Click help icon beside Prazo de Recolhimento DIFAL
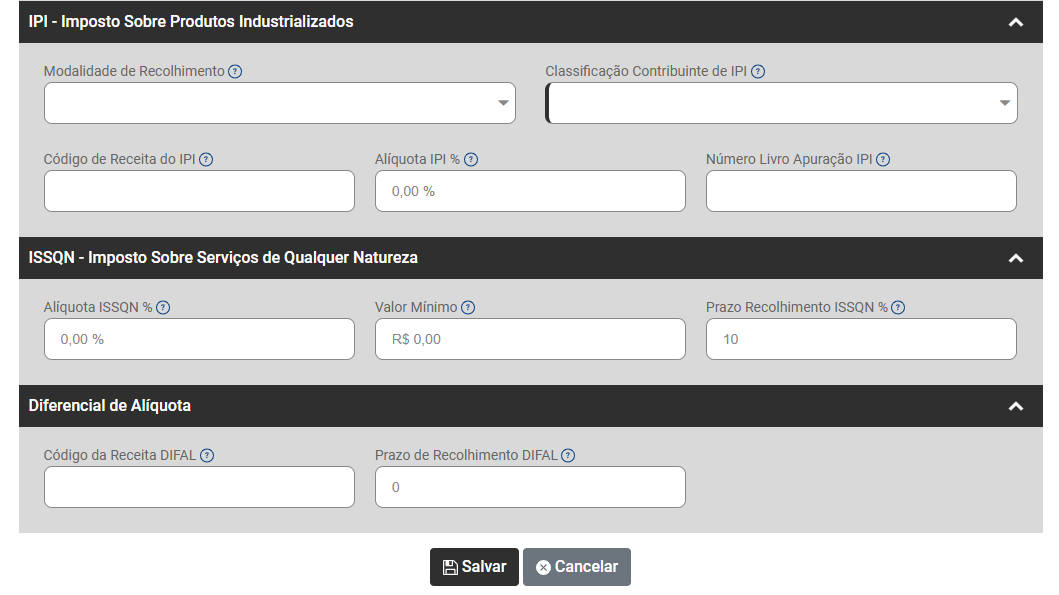Image resolution: width=1059 pixels, height=595 pixels. 568,456
